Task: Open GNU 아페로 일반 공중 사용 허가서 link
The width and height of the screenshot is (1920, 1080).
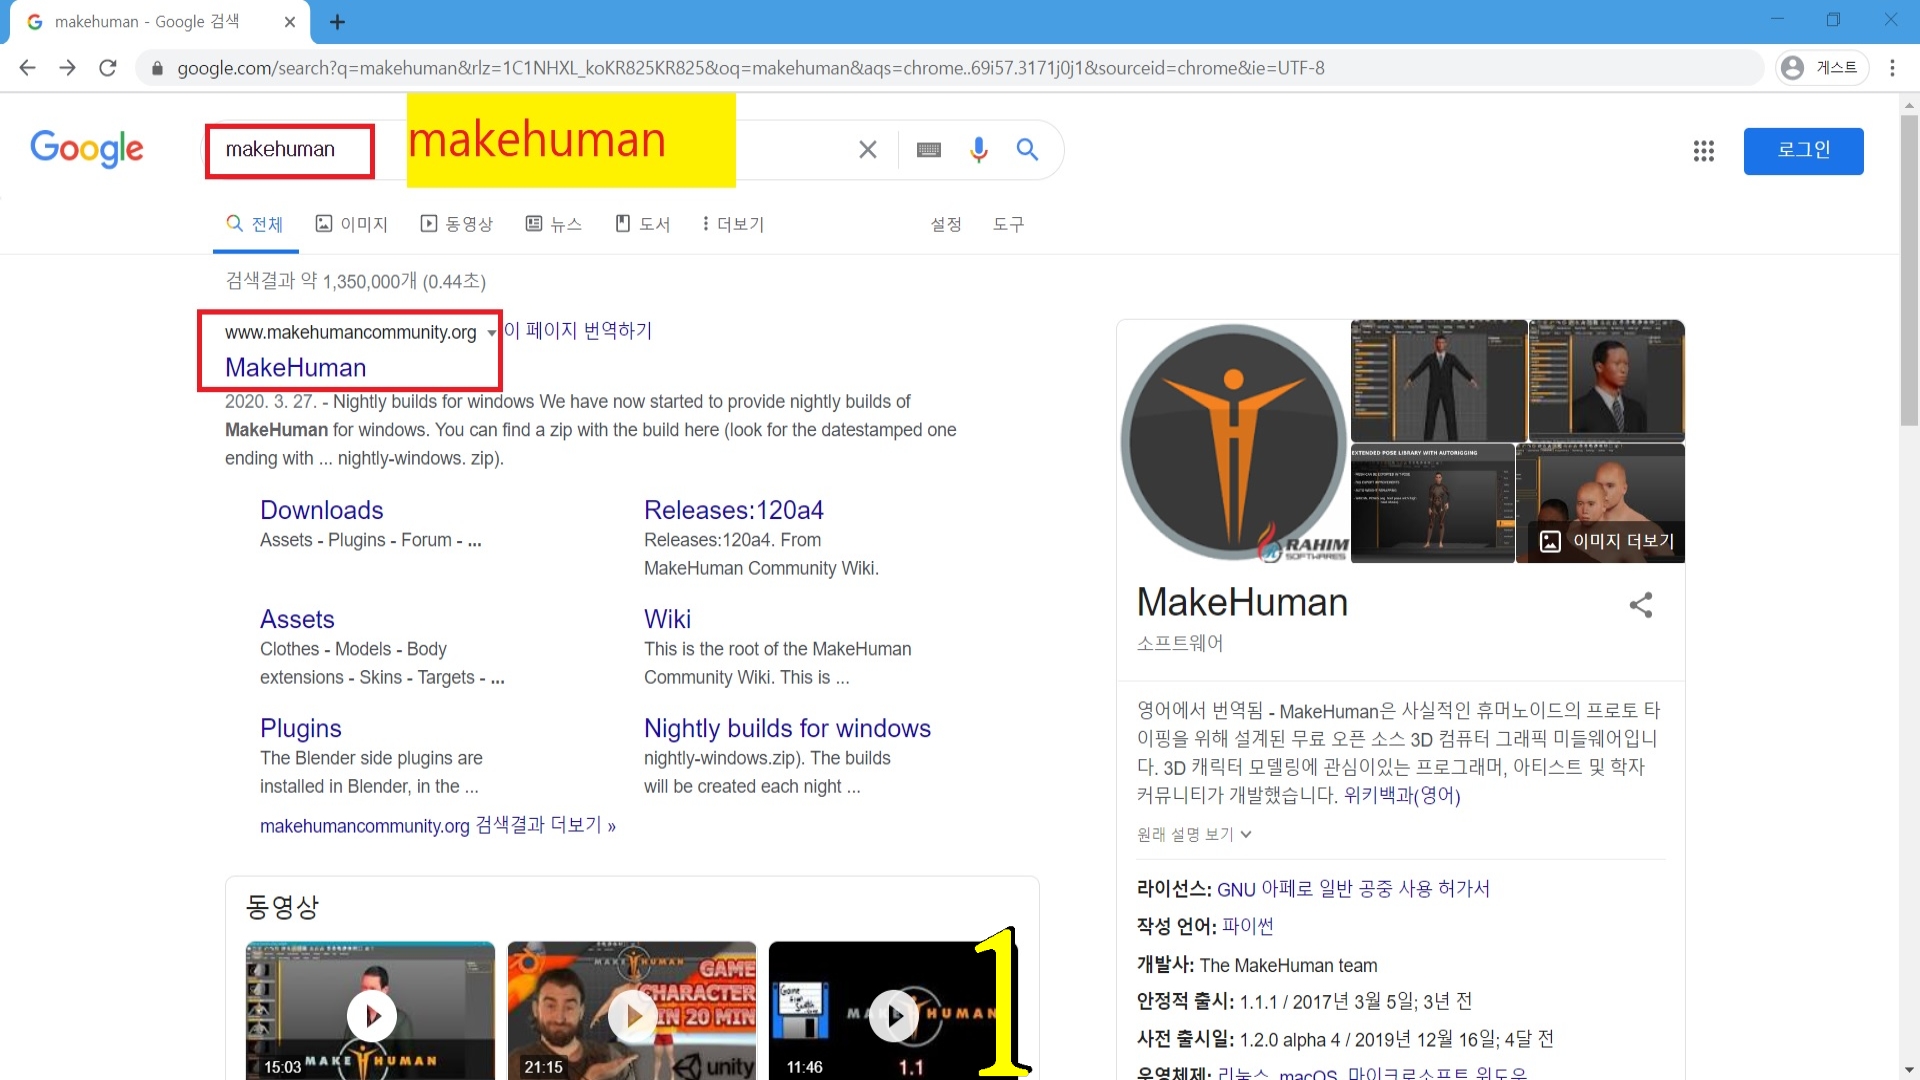Action: pos(1353,889)
